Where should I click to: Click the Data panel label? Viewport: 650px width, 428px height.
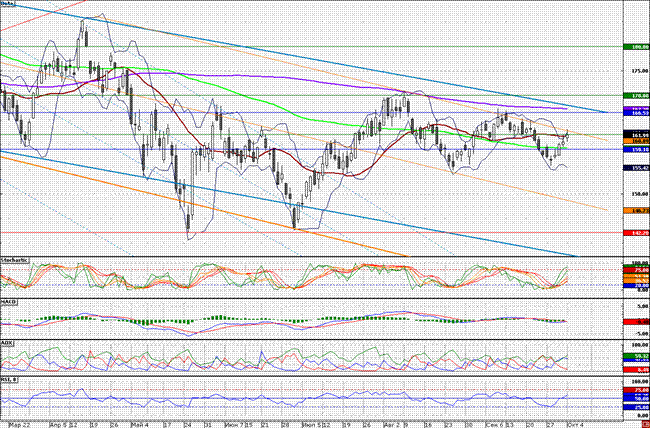click(x=12, y=5)
